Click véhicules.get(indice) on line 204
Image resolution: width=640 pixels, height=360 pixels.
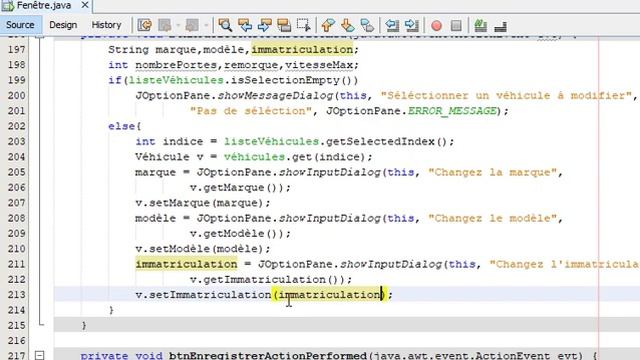click(x=294, y=157)
